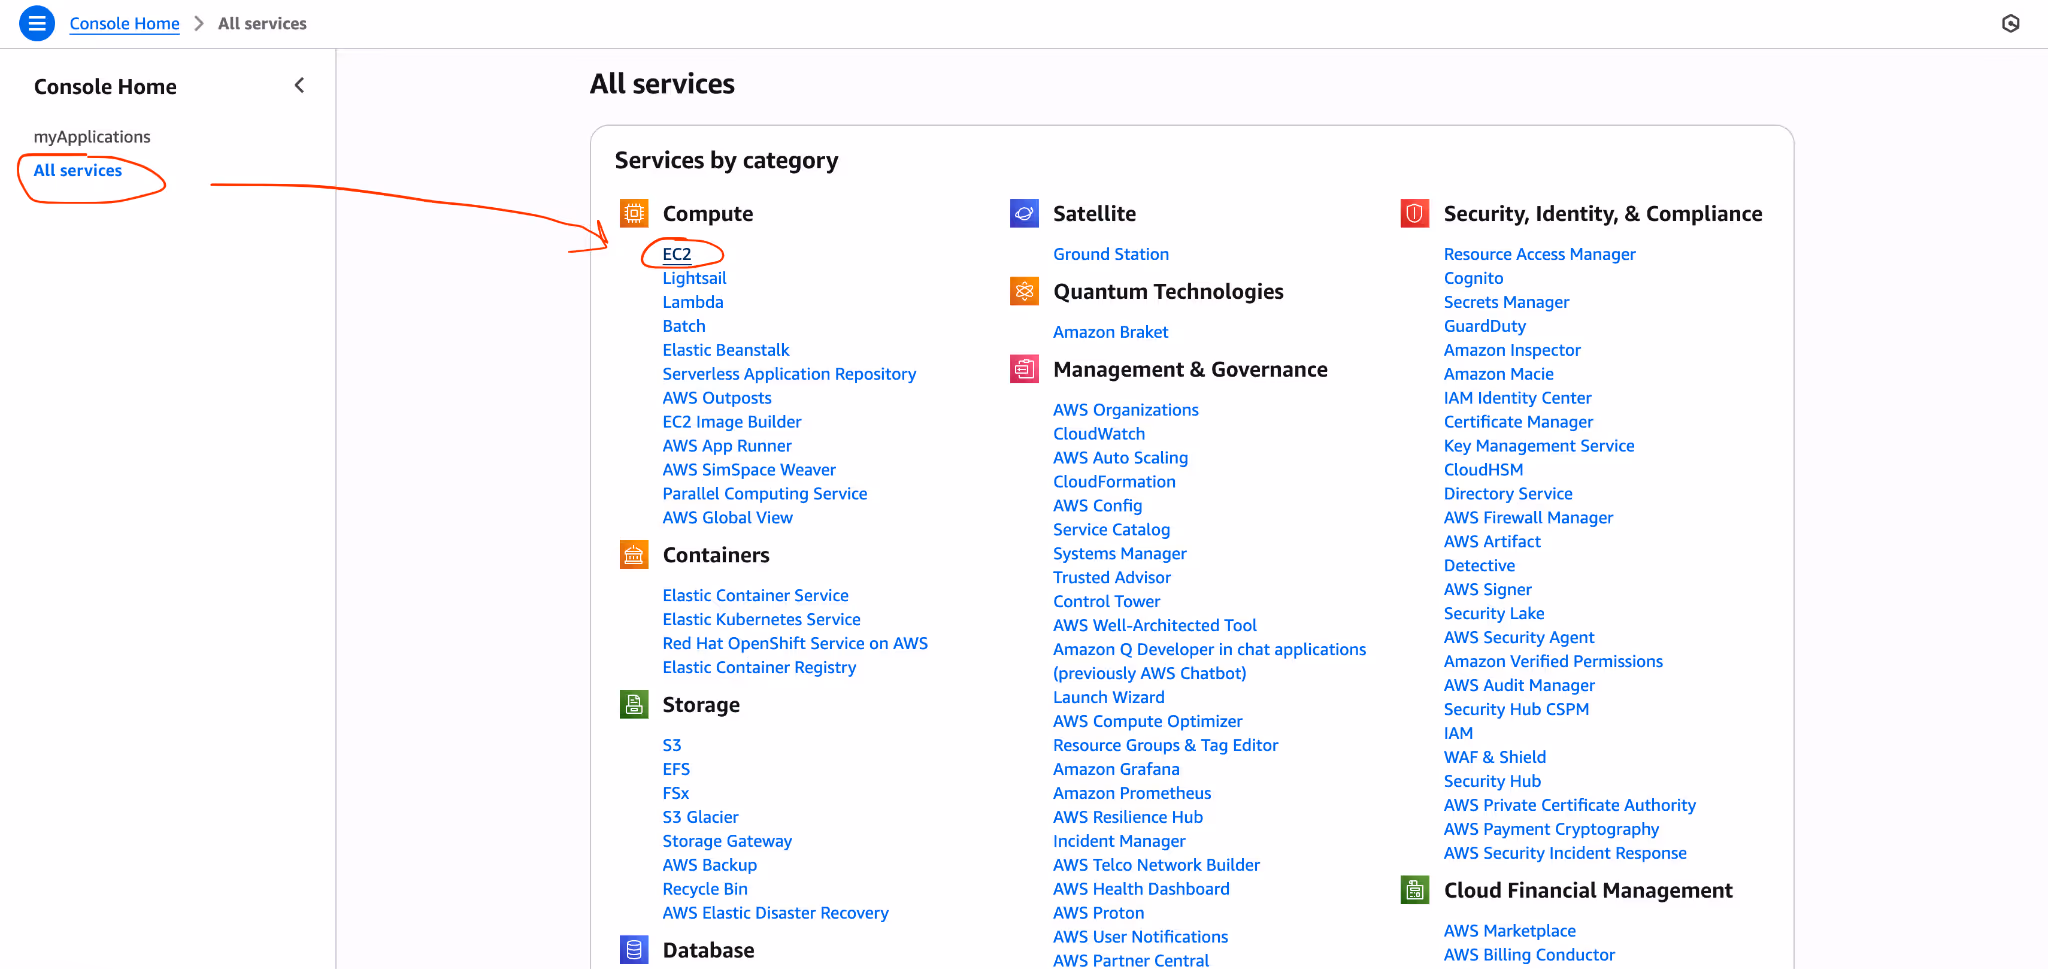This screenshot has width=2048, height=969.
Task: Click the Satellite category icon
Action: coord(1024,213)
